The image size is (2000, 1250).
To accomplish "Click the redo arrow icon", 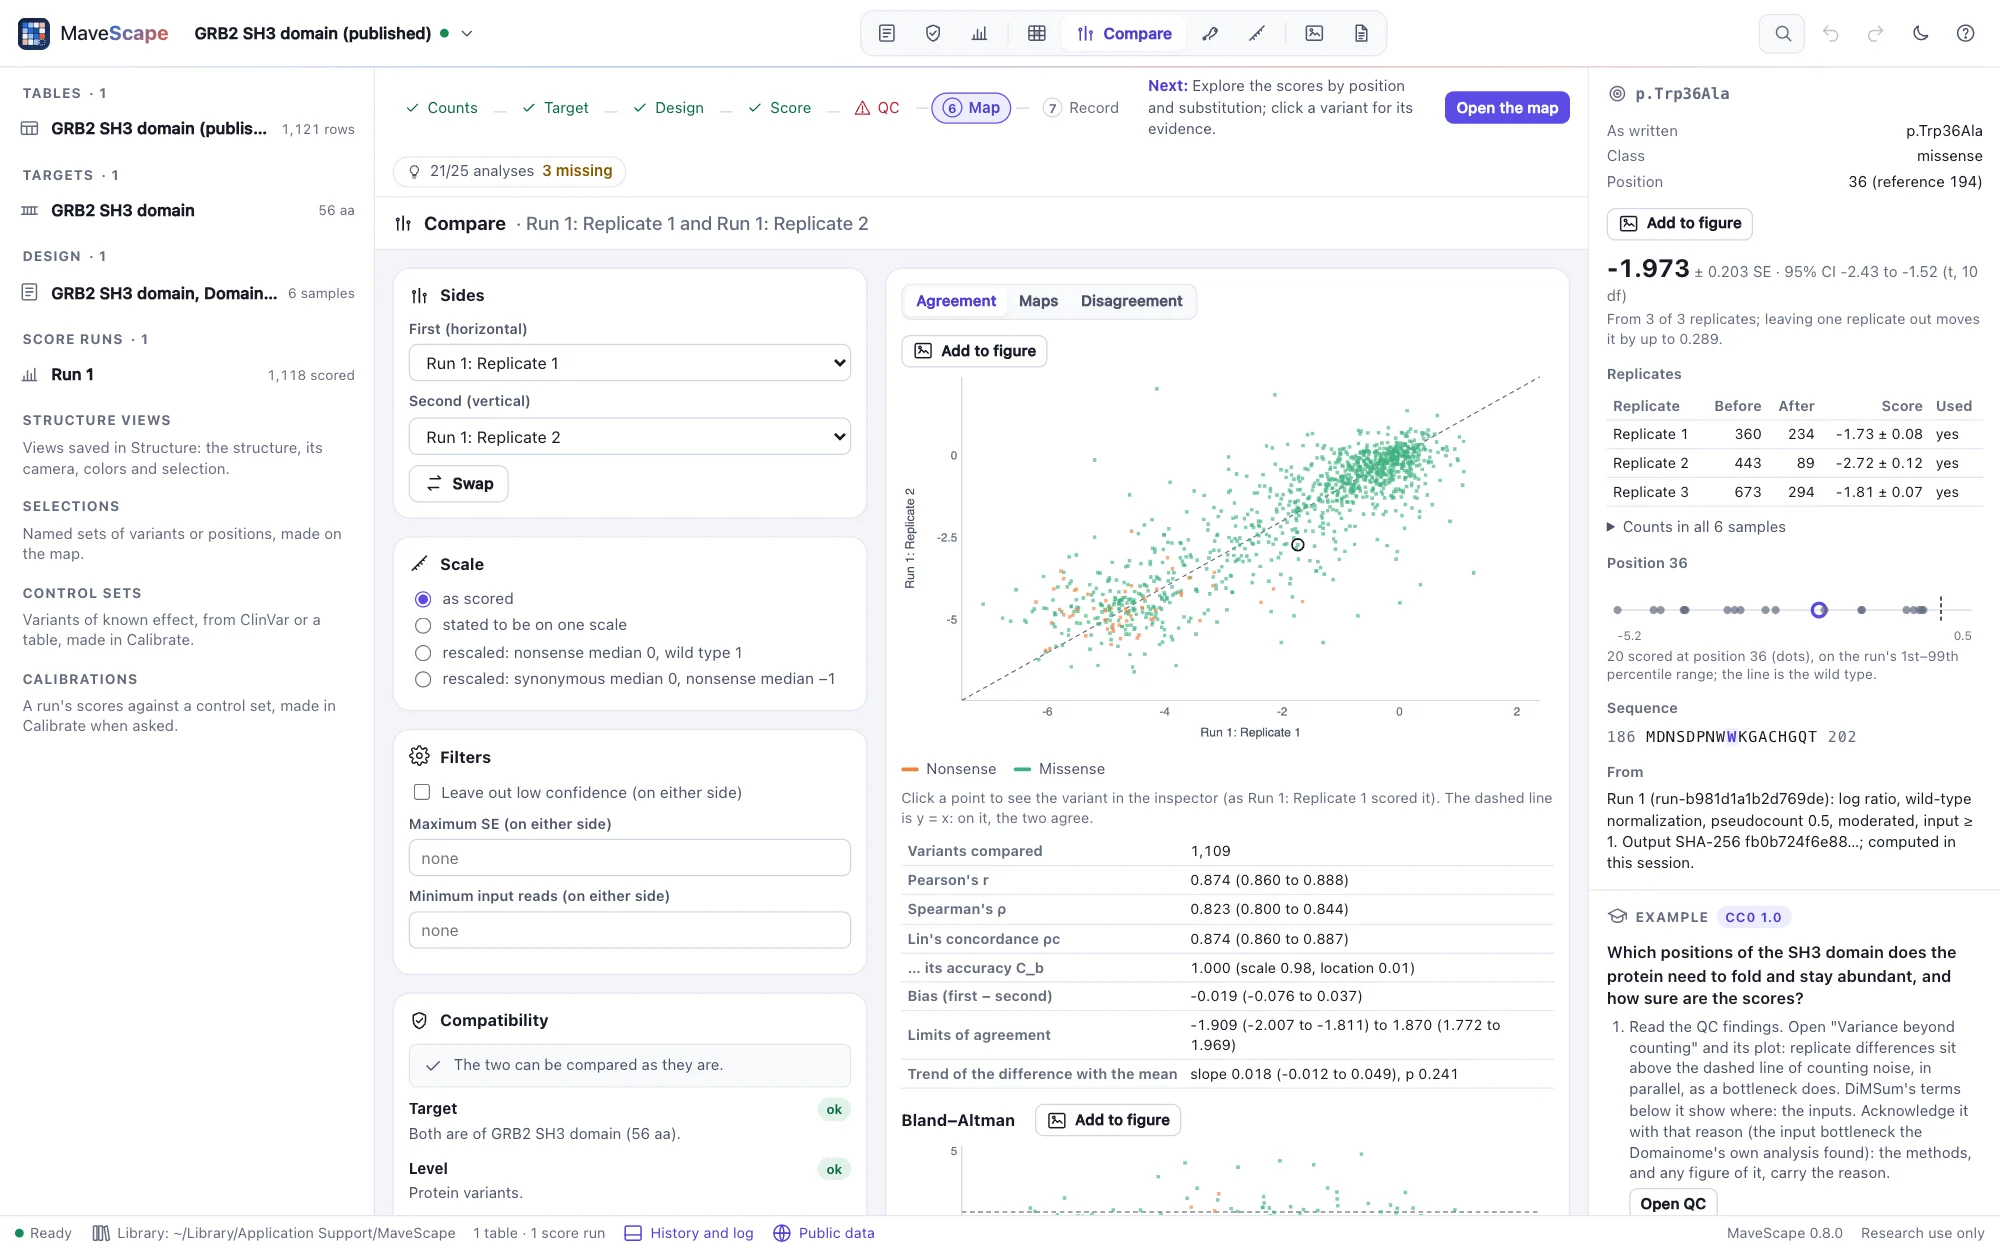I will pos(1876,33).
